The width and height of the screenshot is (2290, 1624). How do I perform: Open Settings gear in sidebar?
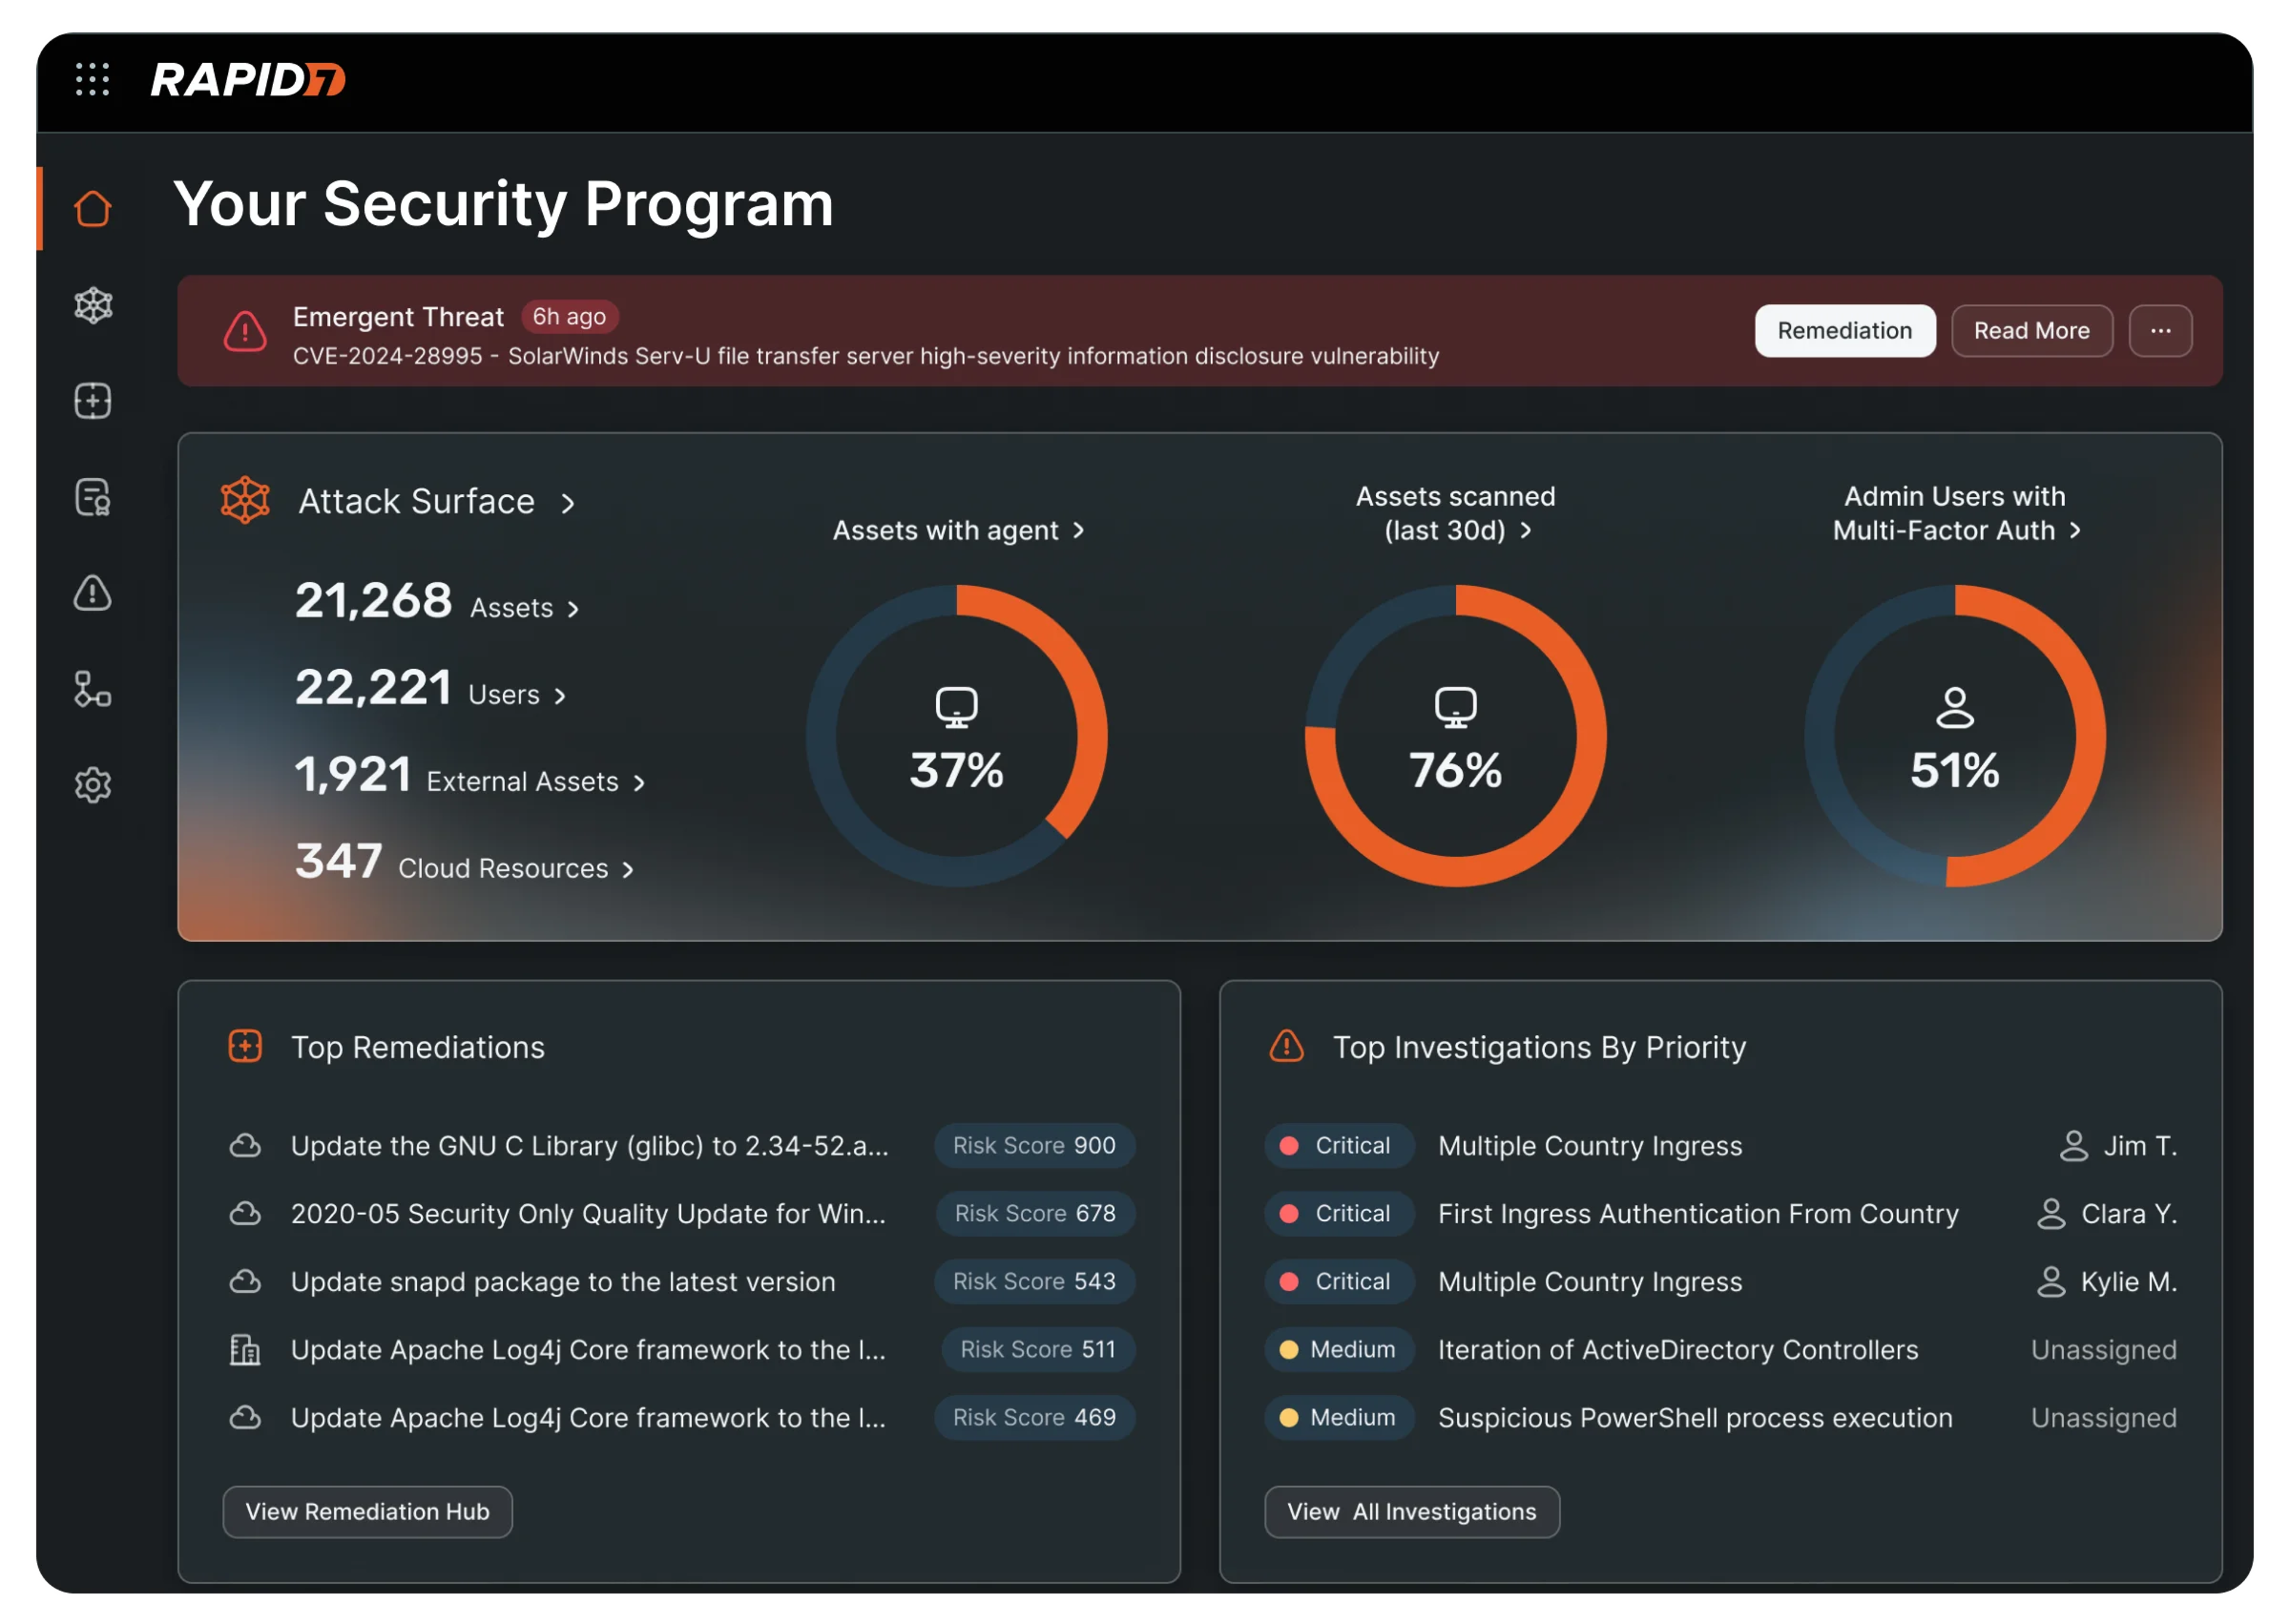click(x=92, y=785)
